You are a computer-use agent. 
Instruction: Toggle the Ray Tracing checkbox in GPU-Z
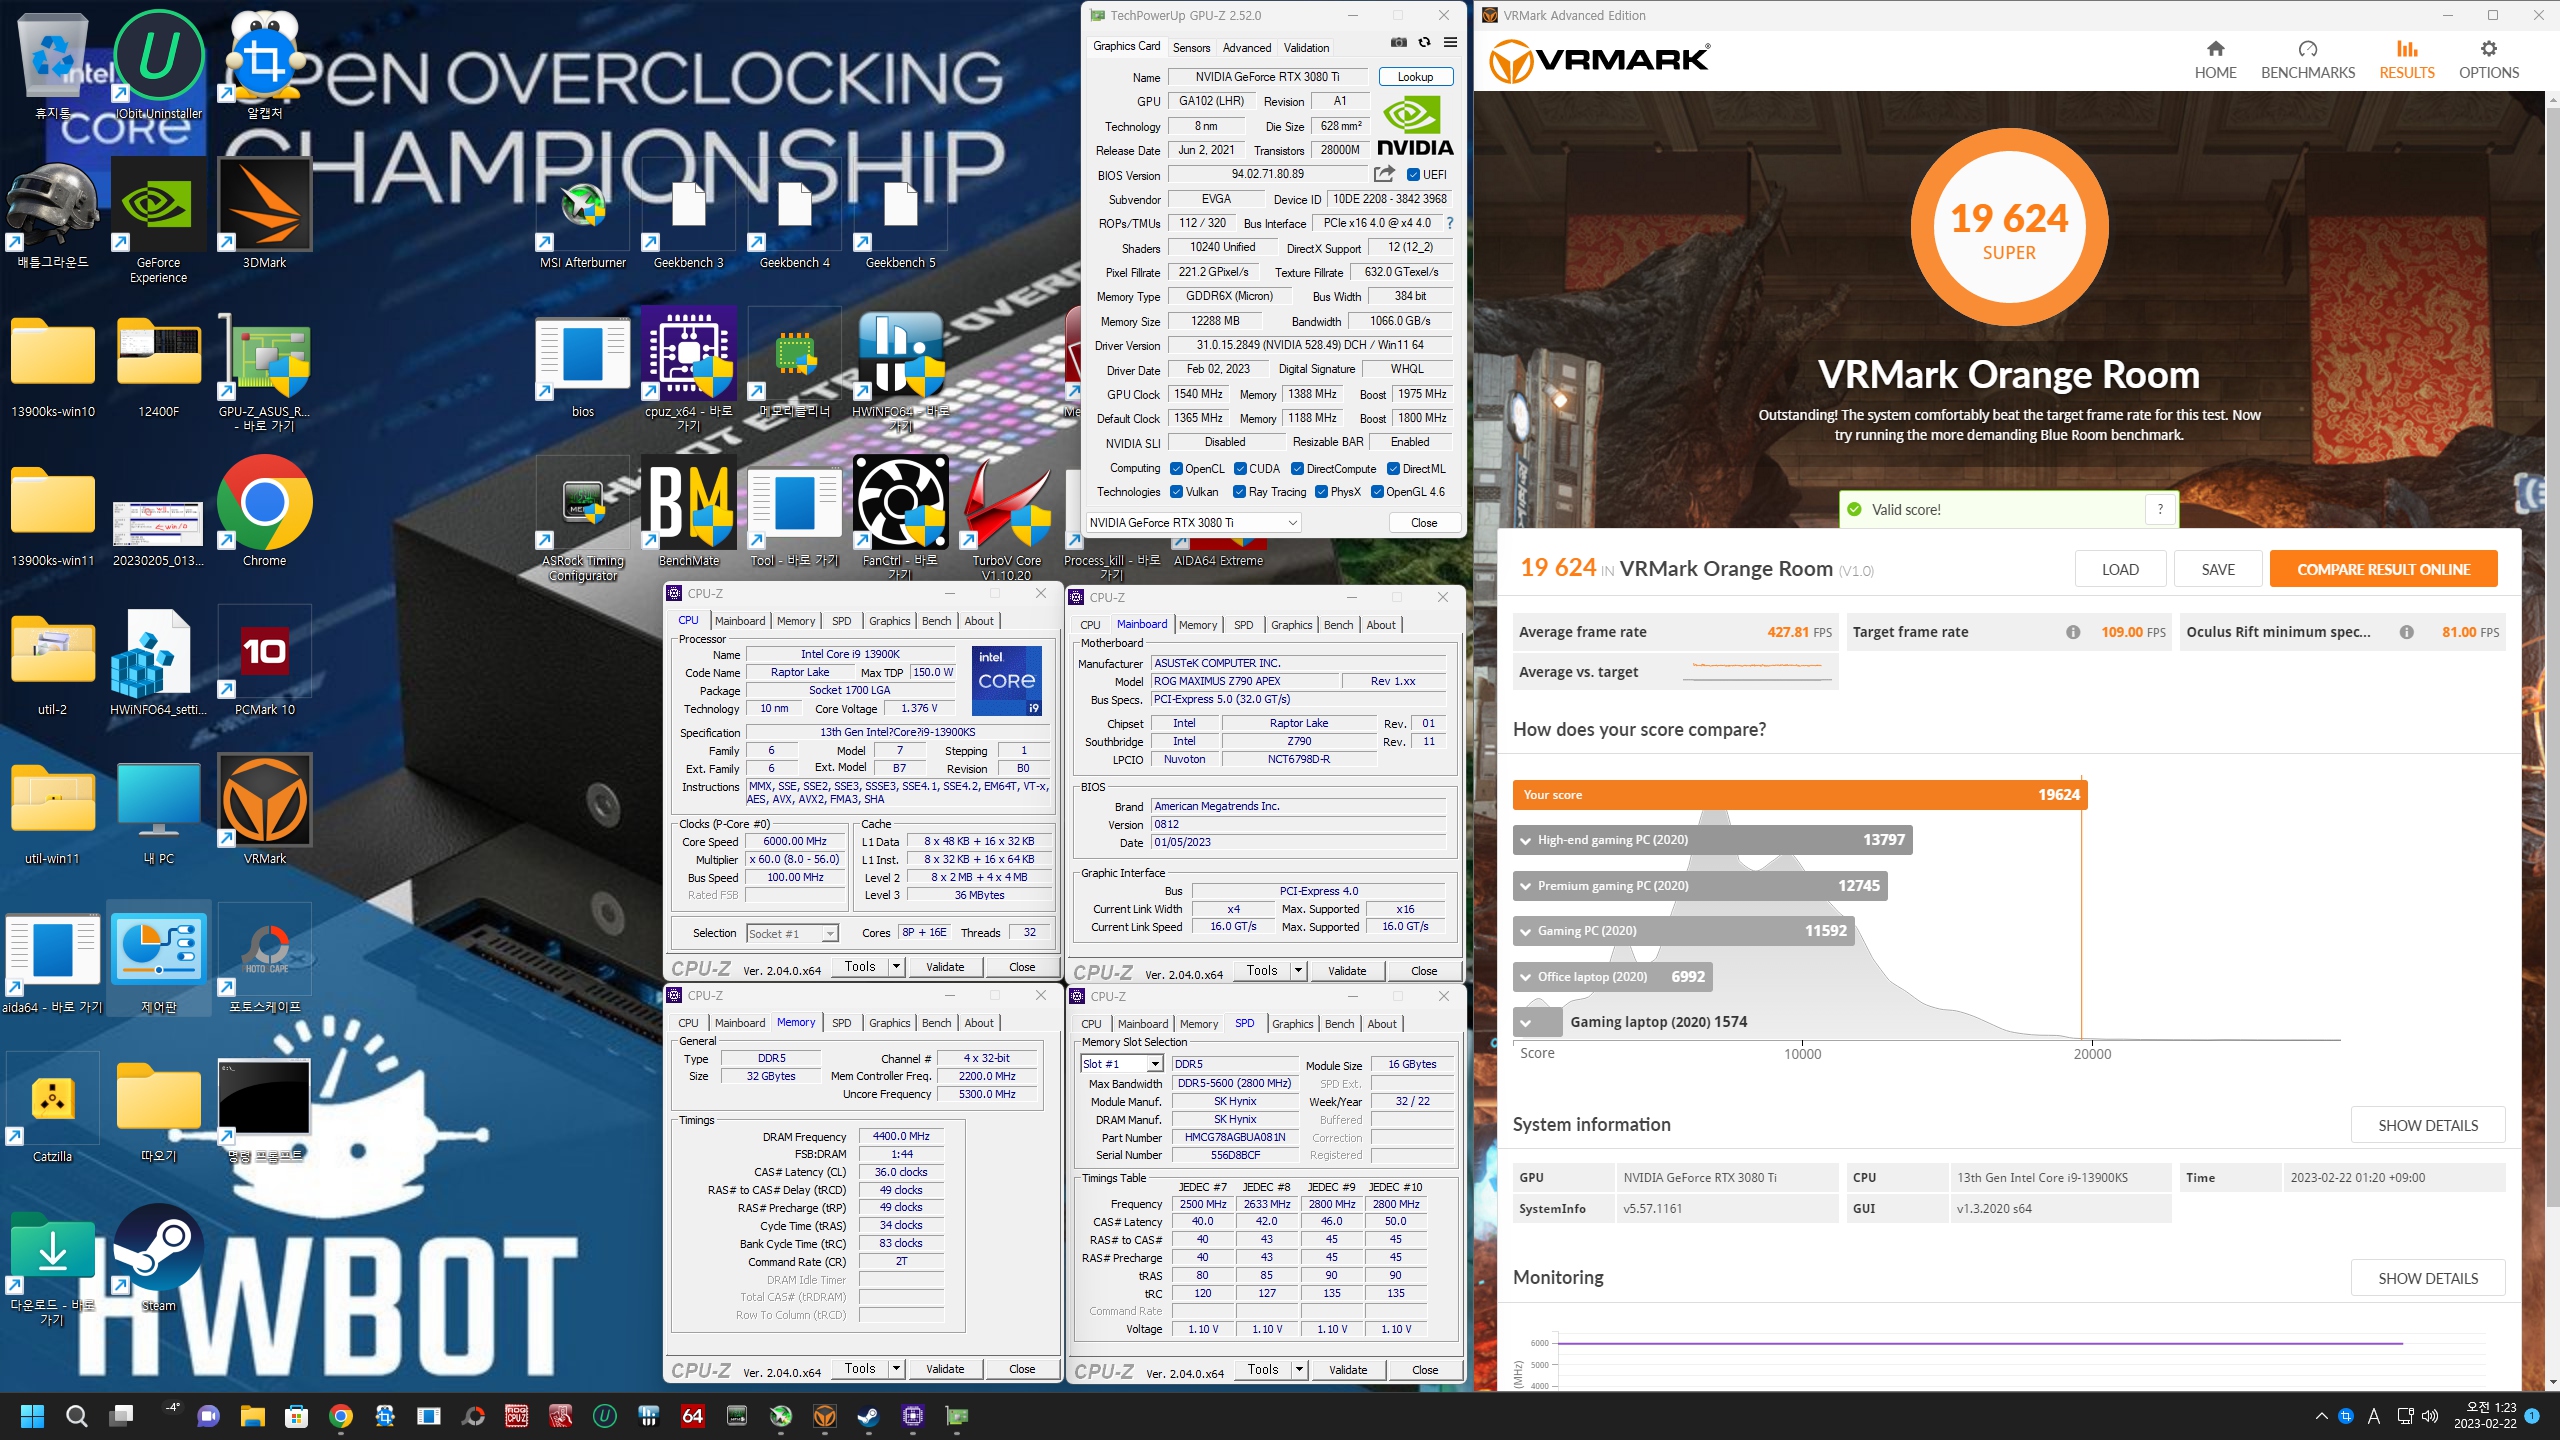point(1239,491)
